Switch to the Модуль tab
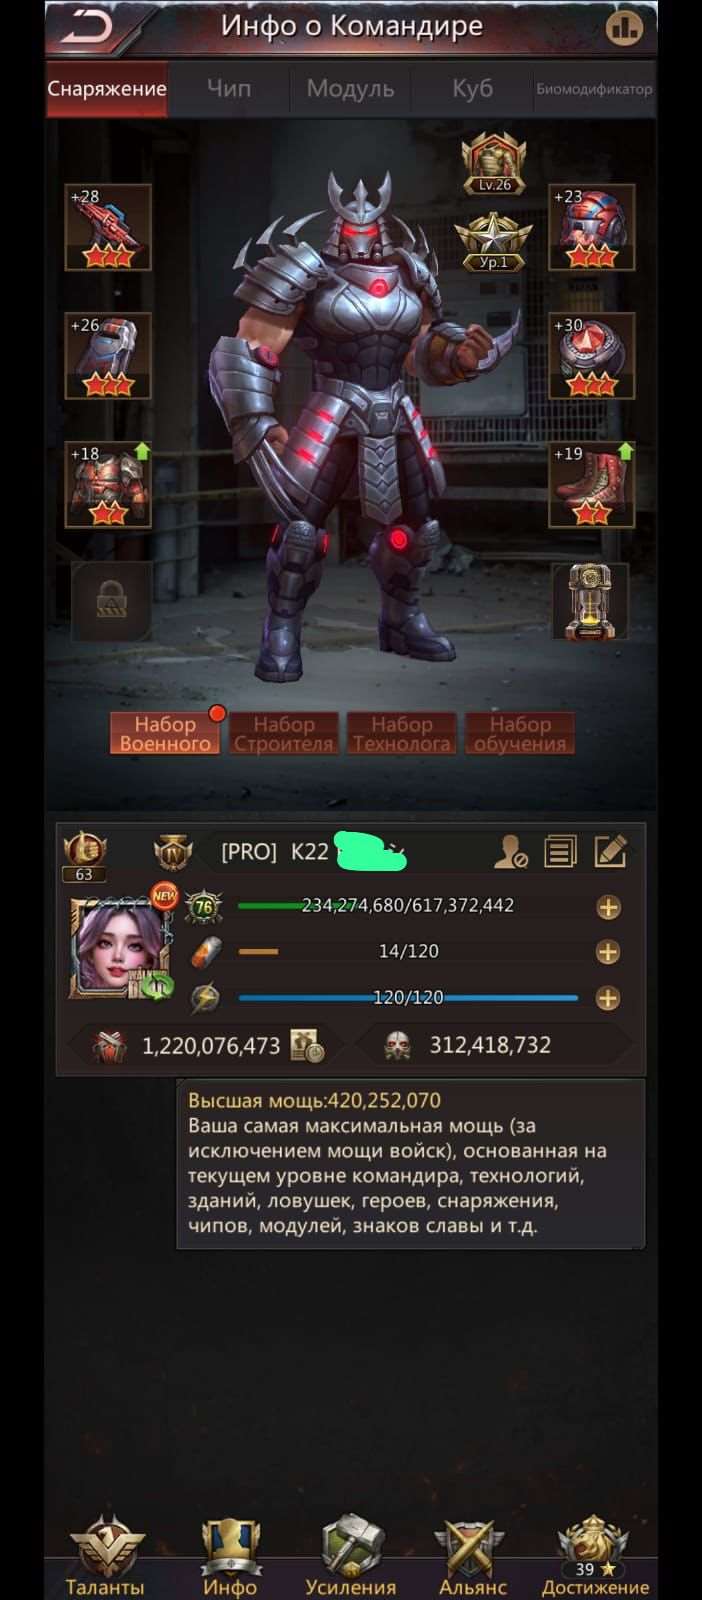The height and width of the screenshot is (1600, 702). tap(350, 89)
